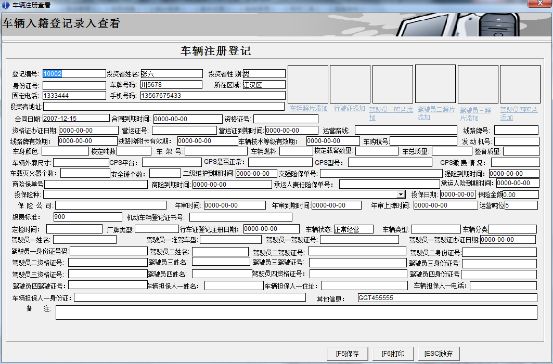Image resolution: width=553 pixels, height=364 pixels.
Task: Click the GPS型号 input field
Action: pos(390,162)
